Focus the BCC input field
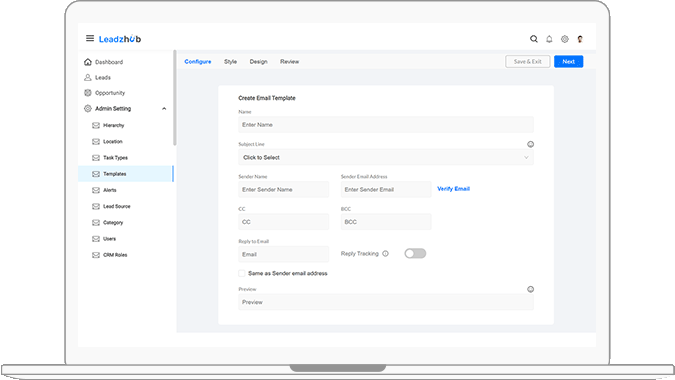Screen dimensions: 675x380 click(x=386, y=222)
